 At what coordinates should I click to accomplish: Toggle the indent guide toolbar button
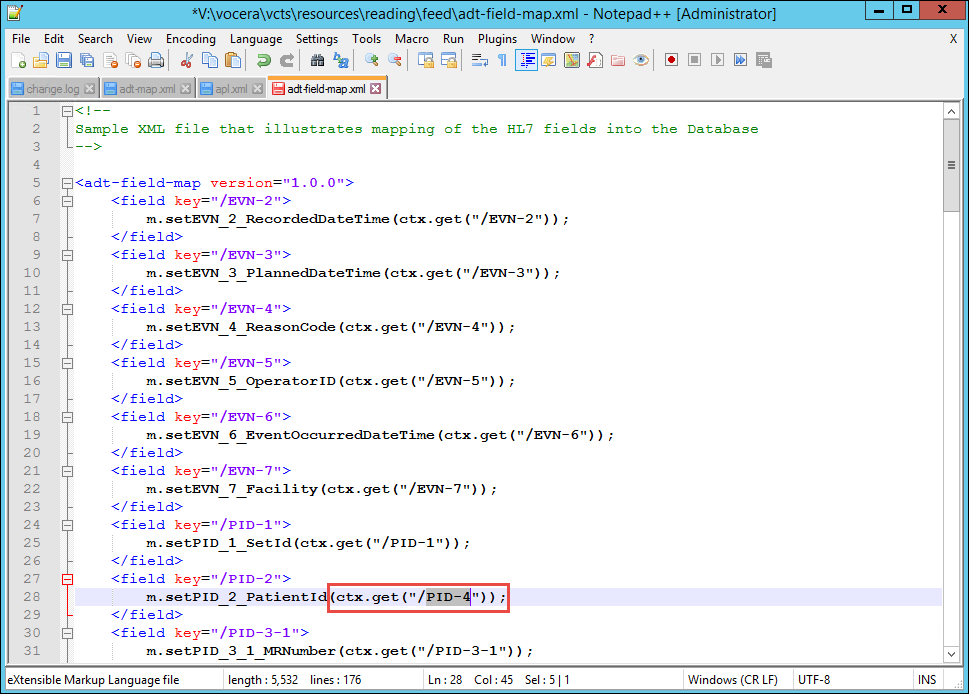point(526,61)
